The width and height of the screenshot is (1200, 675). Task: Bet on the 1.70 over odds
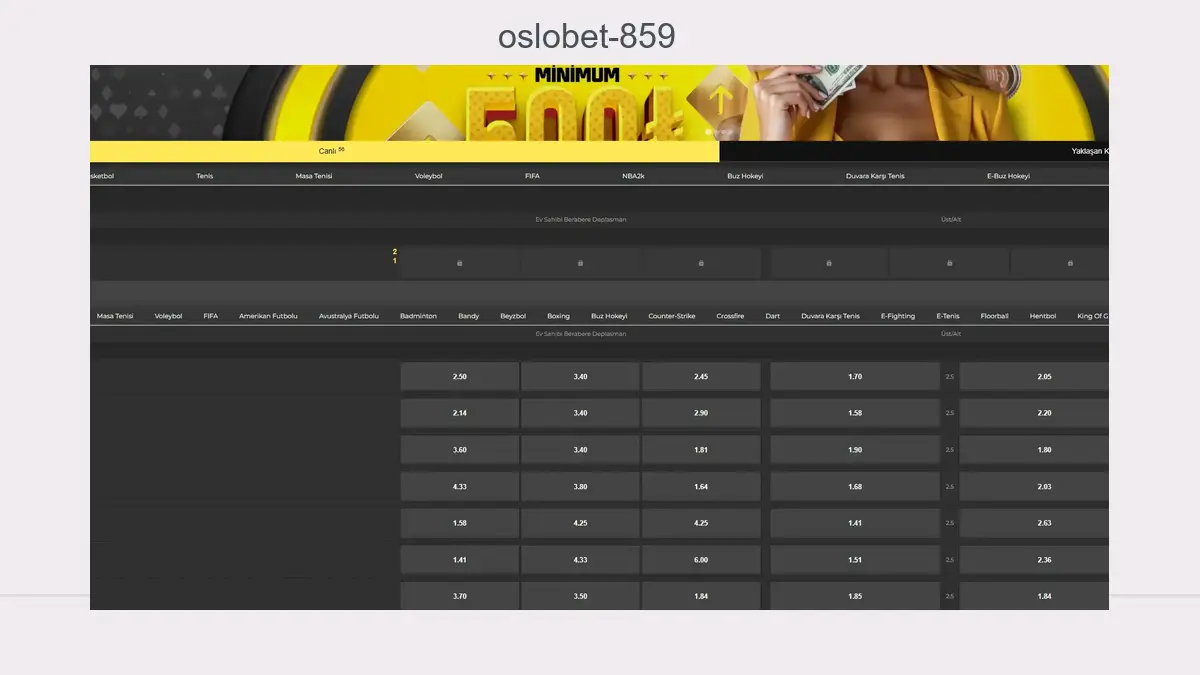click(x=854, y=377)
